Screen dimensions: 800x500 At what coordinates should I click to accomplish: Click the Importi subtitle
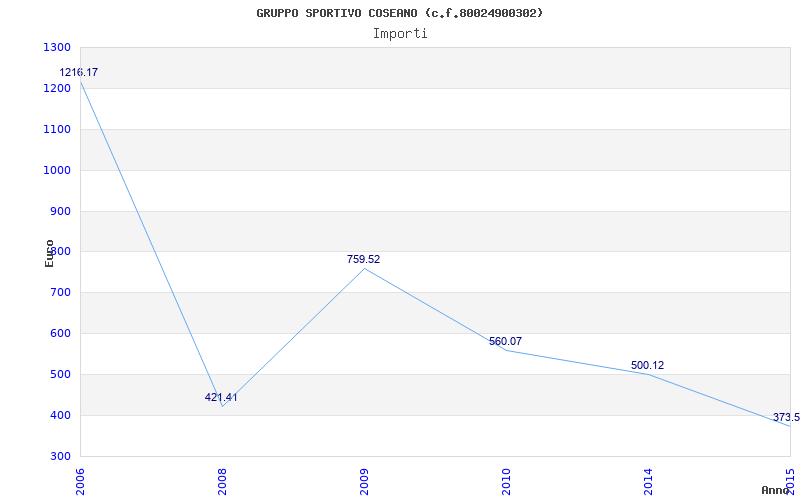pyautogui.click(x=400, y=34)
